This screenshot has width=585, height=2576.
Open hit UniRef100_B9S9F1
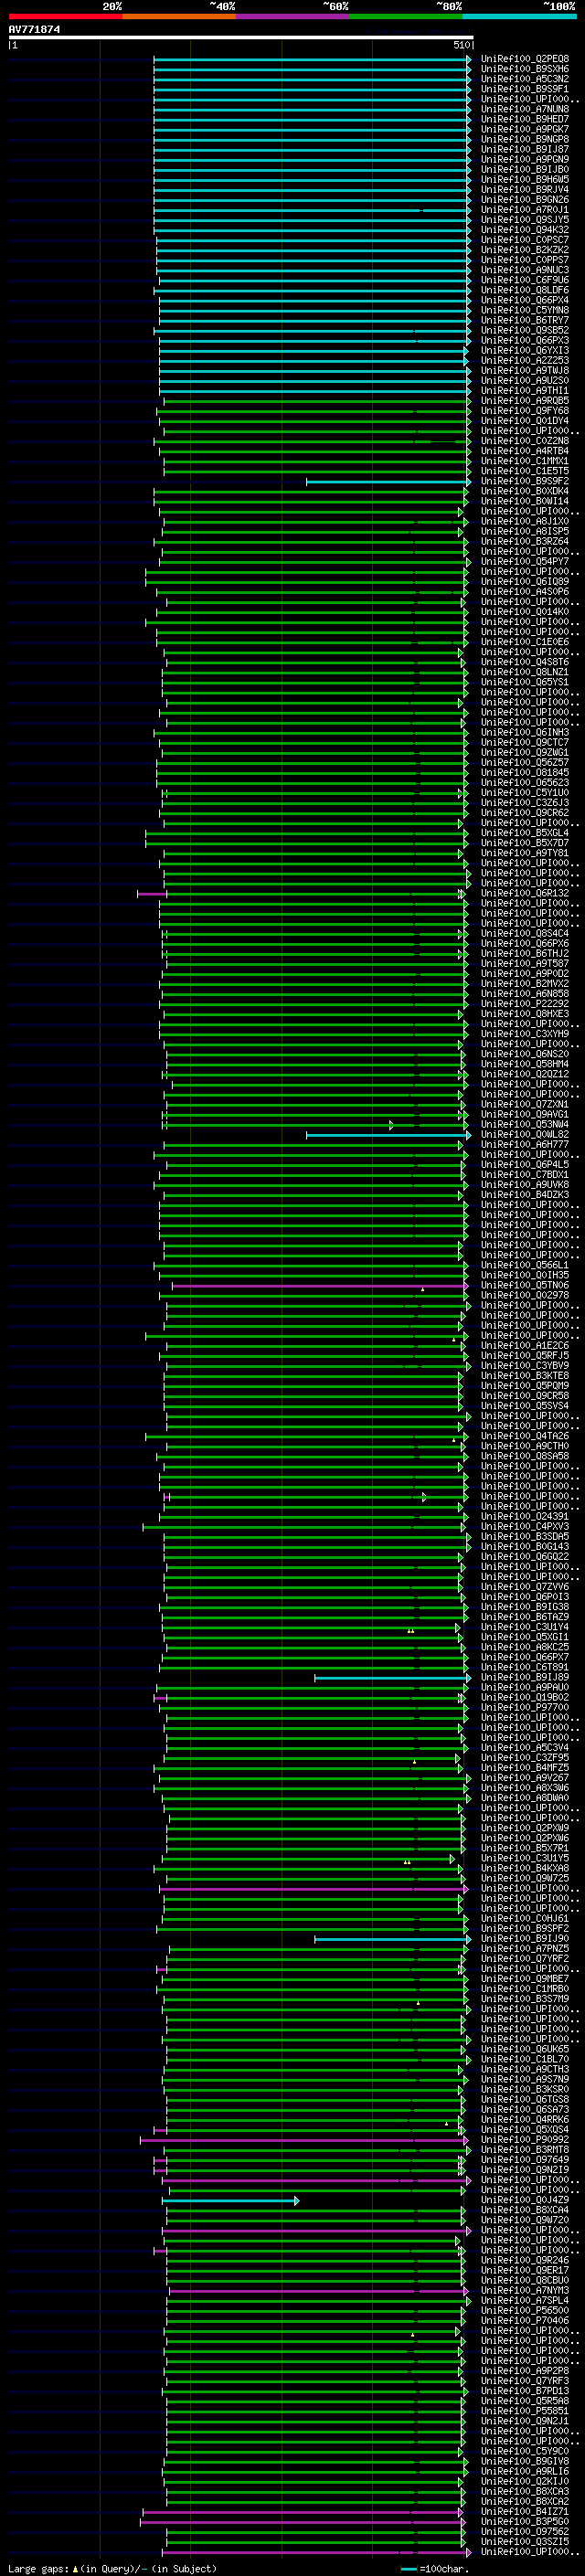point(525,89)
